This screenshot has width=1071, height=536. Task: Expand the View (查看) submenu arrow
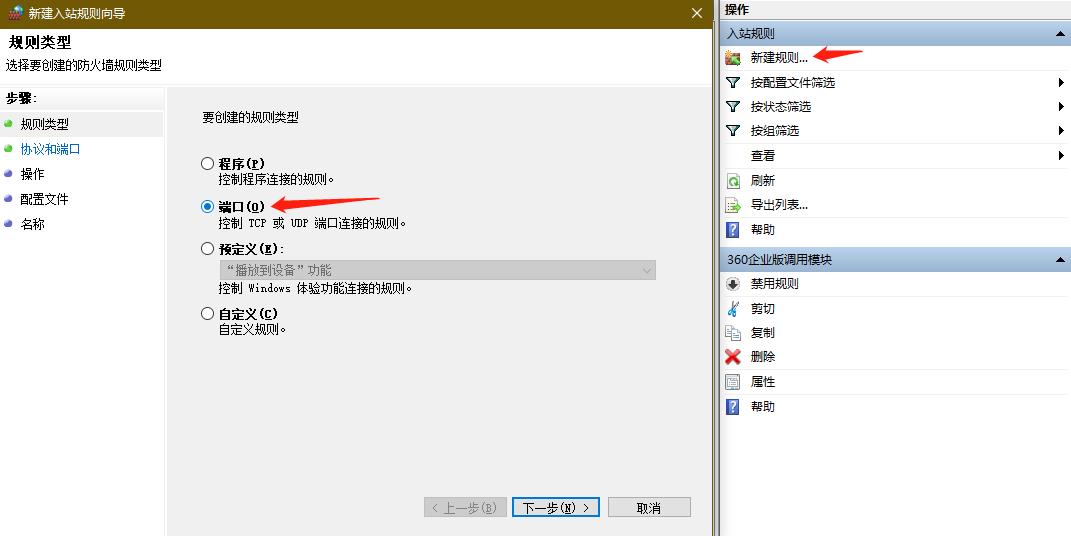[x=1060, y=156]
